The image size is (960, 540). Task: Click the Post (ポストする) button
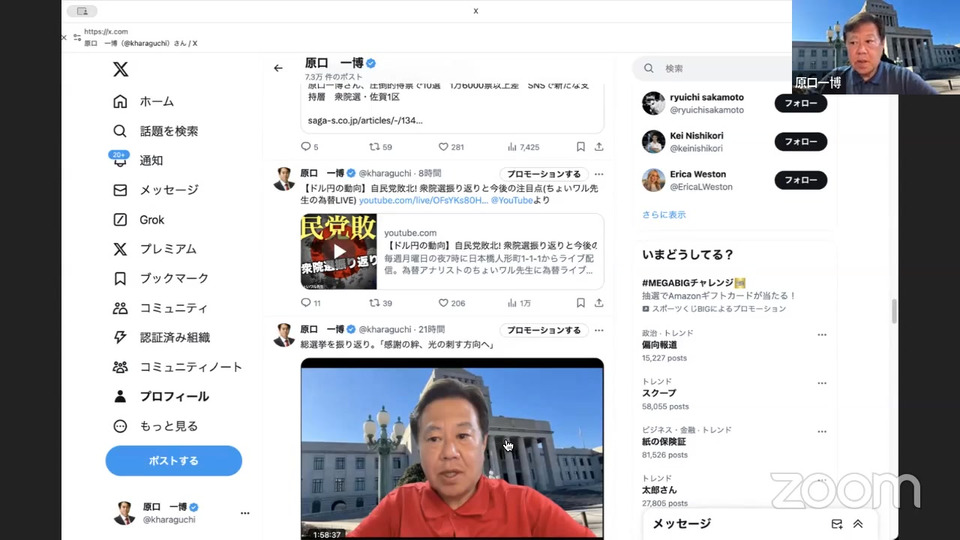point(174,460)
